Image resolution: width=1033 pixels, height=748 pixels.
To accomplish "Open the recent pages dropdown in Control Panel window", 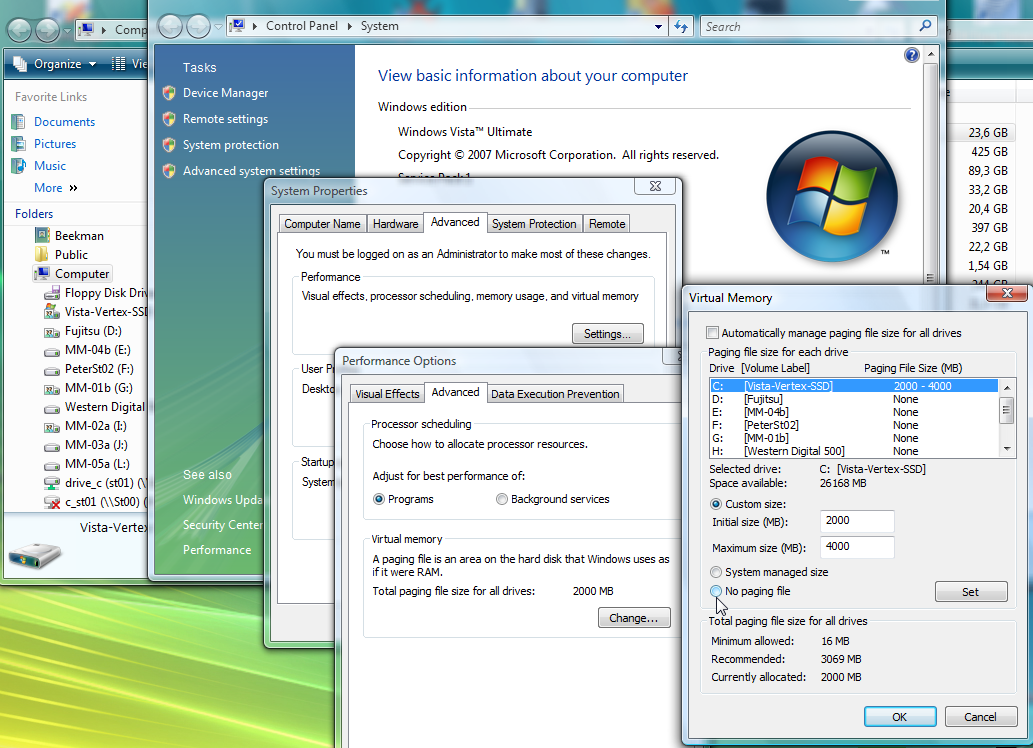I will pyautogui.click(x=218, y=27).
